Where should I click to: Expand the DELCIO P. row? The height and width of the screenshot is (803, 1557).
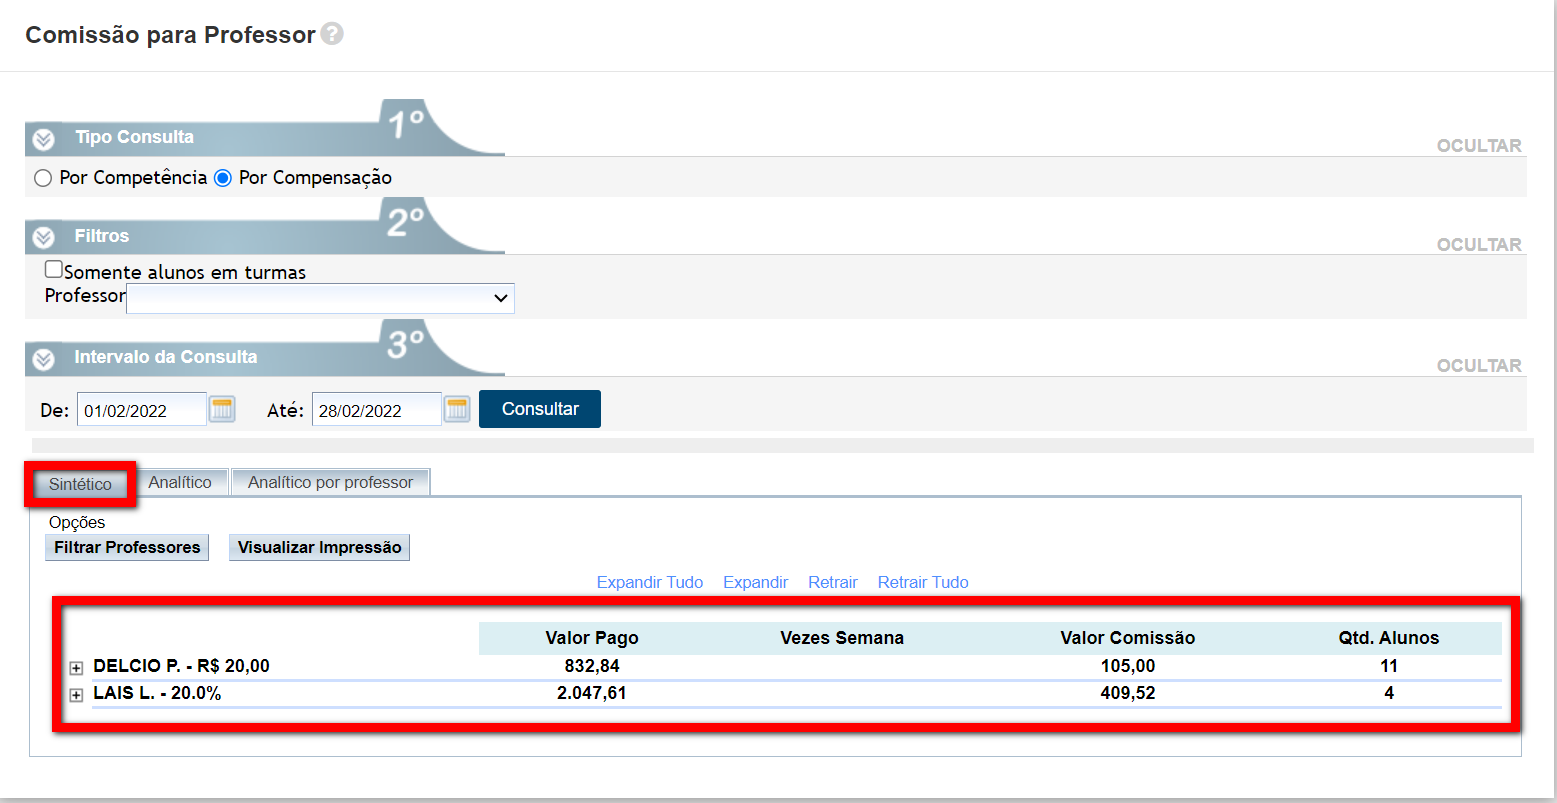click(x=76, y=668)
